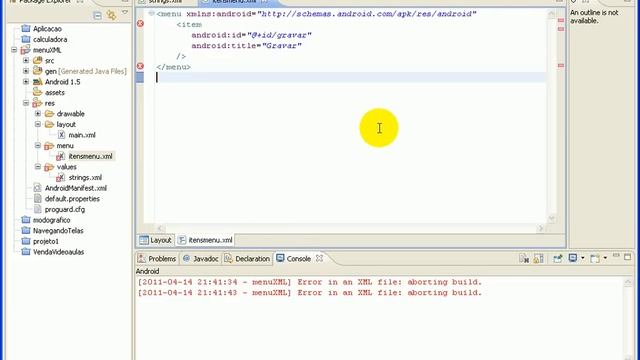The width and height of the screenshot is (640, 360).
Task: Select proguard.cfg file
Action: pos(65,209)
